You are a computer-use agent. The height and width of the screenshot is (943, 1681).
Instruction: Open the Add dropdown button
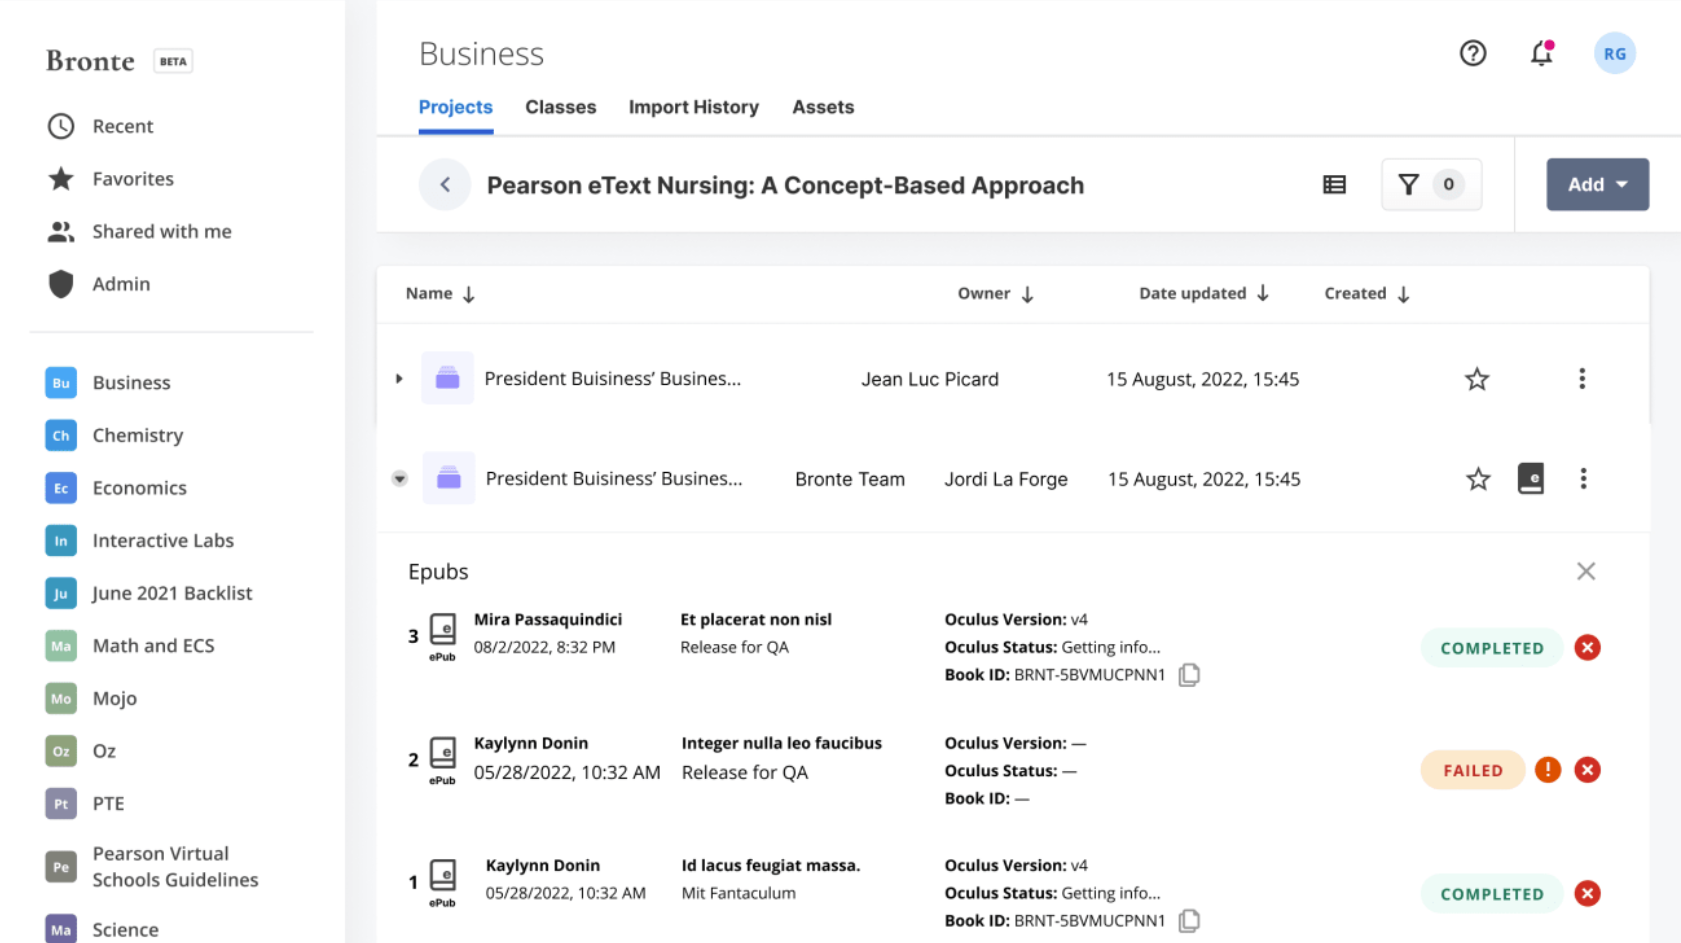[1597, 185]
